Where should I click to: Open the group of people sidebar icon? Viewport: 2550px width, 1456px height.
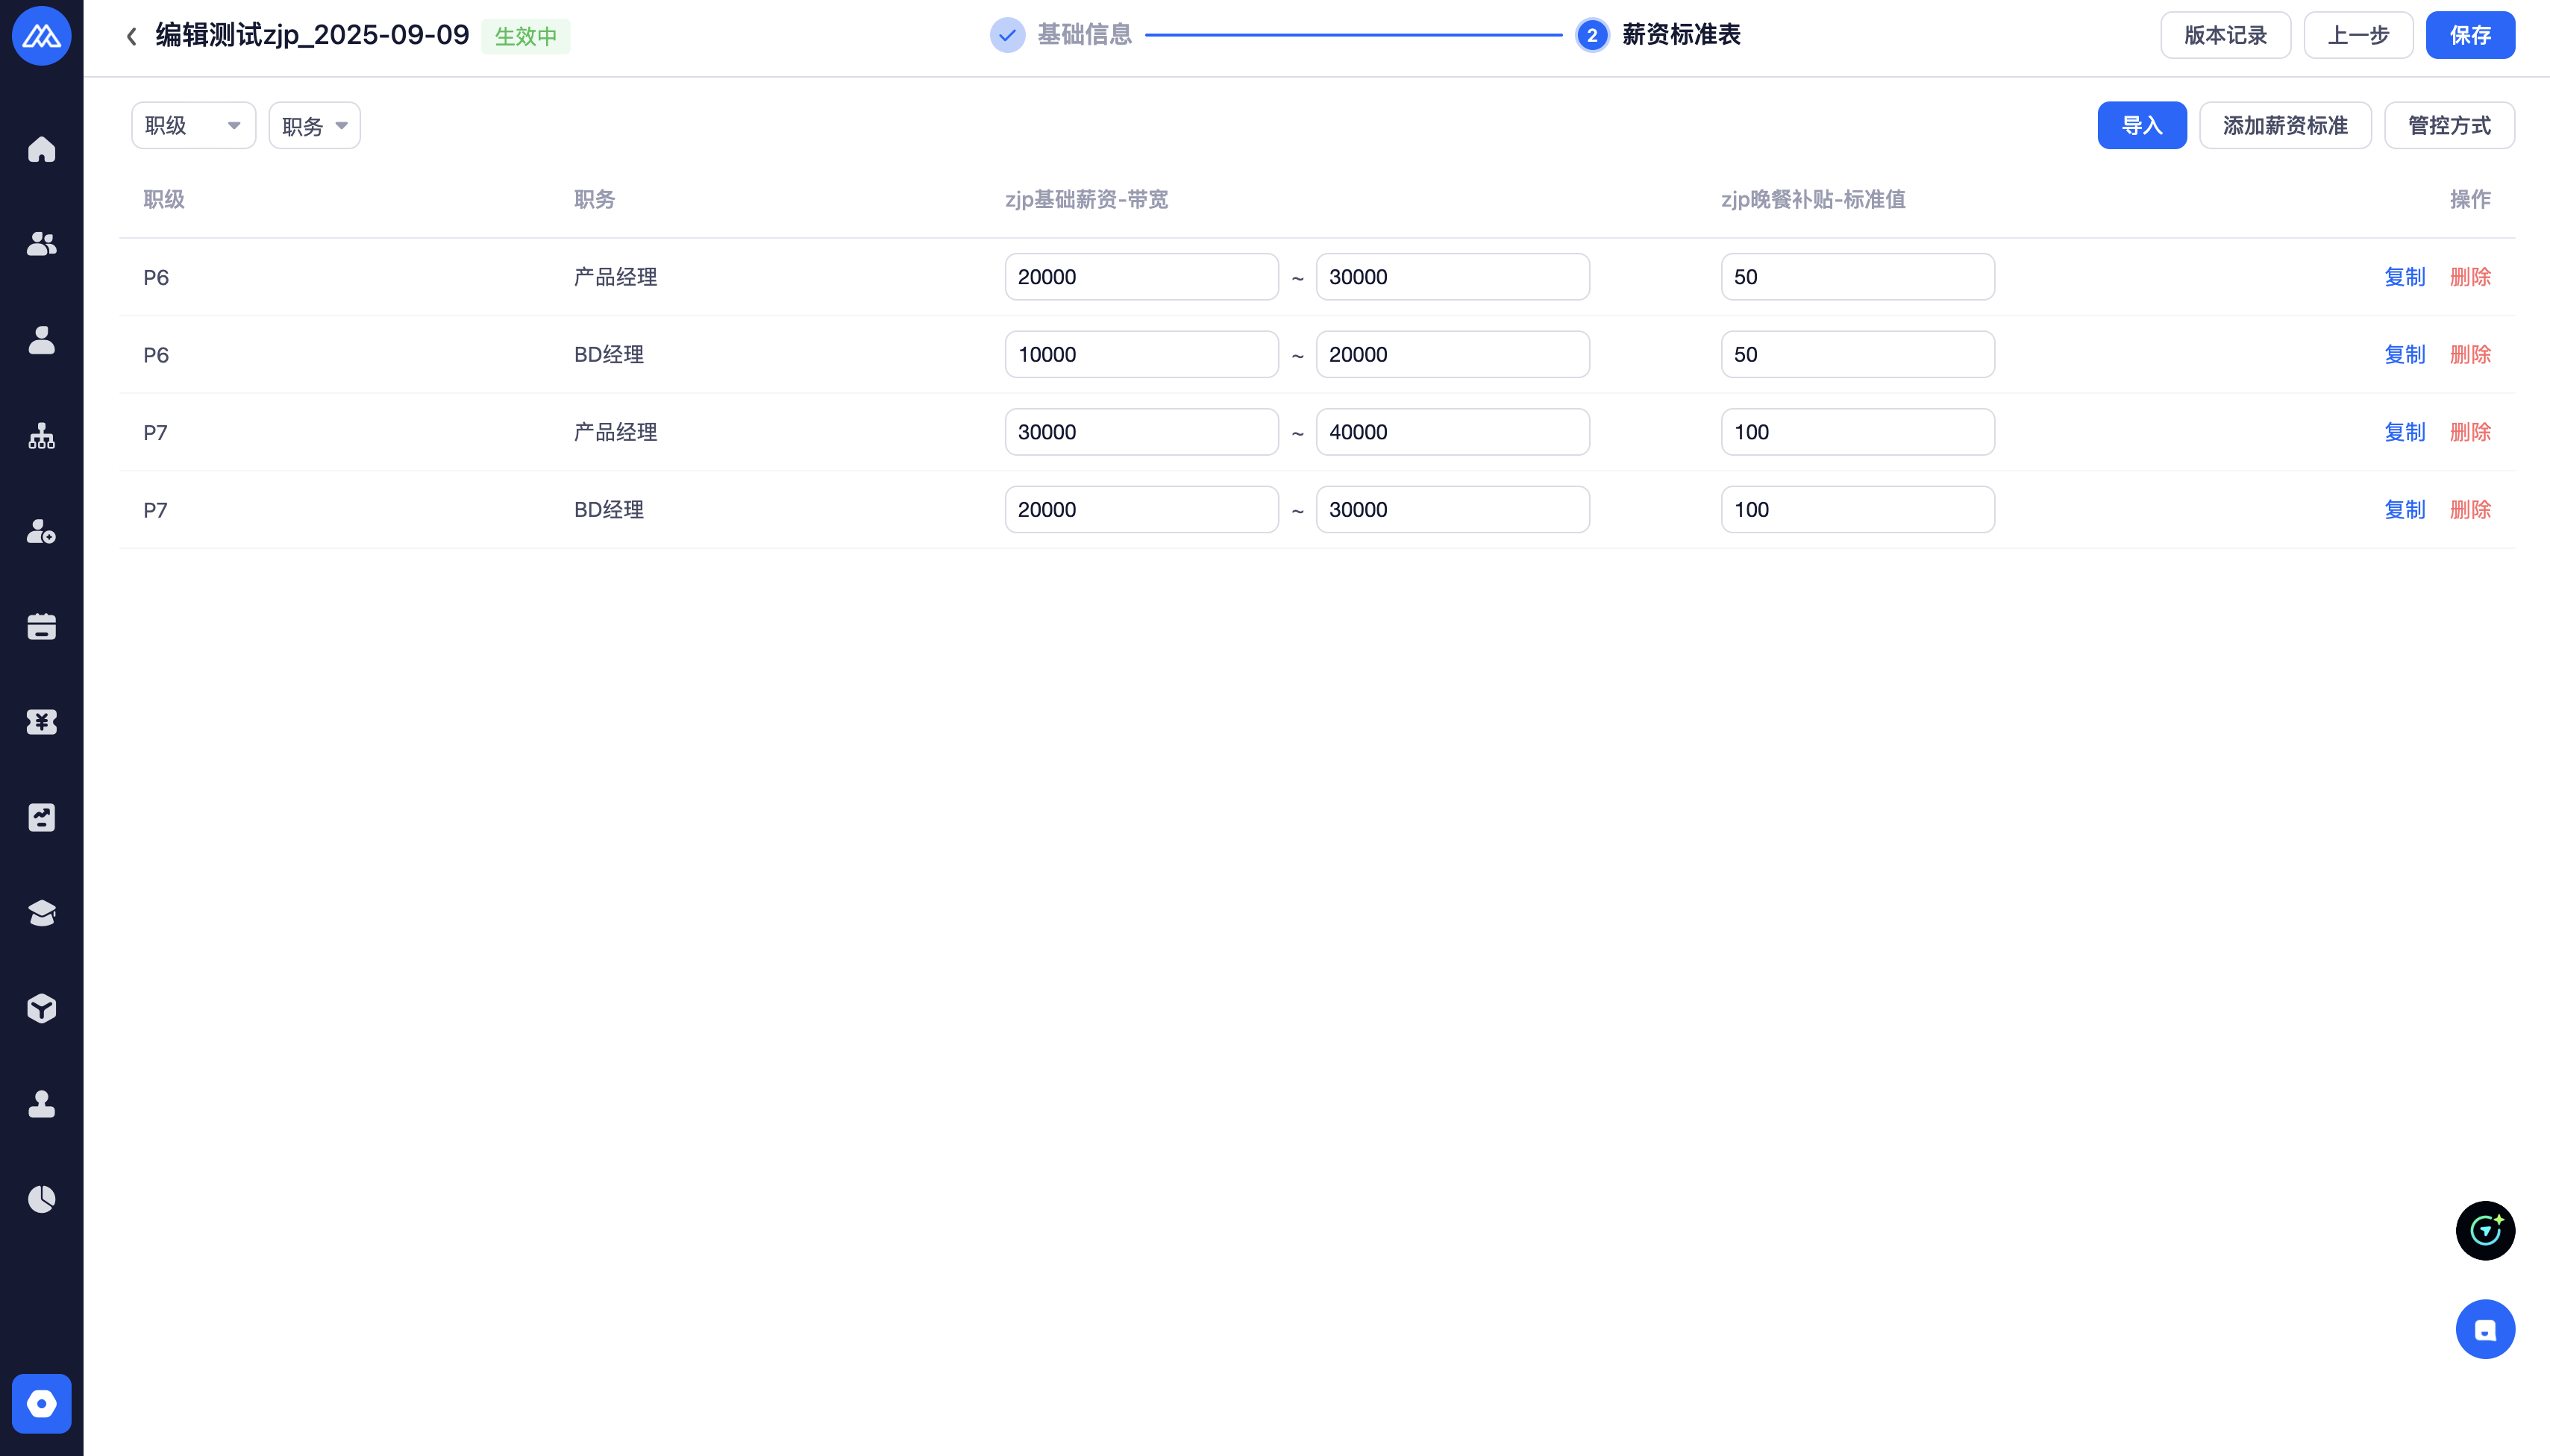[41, 244]
